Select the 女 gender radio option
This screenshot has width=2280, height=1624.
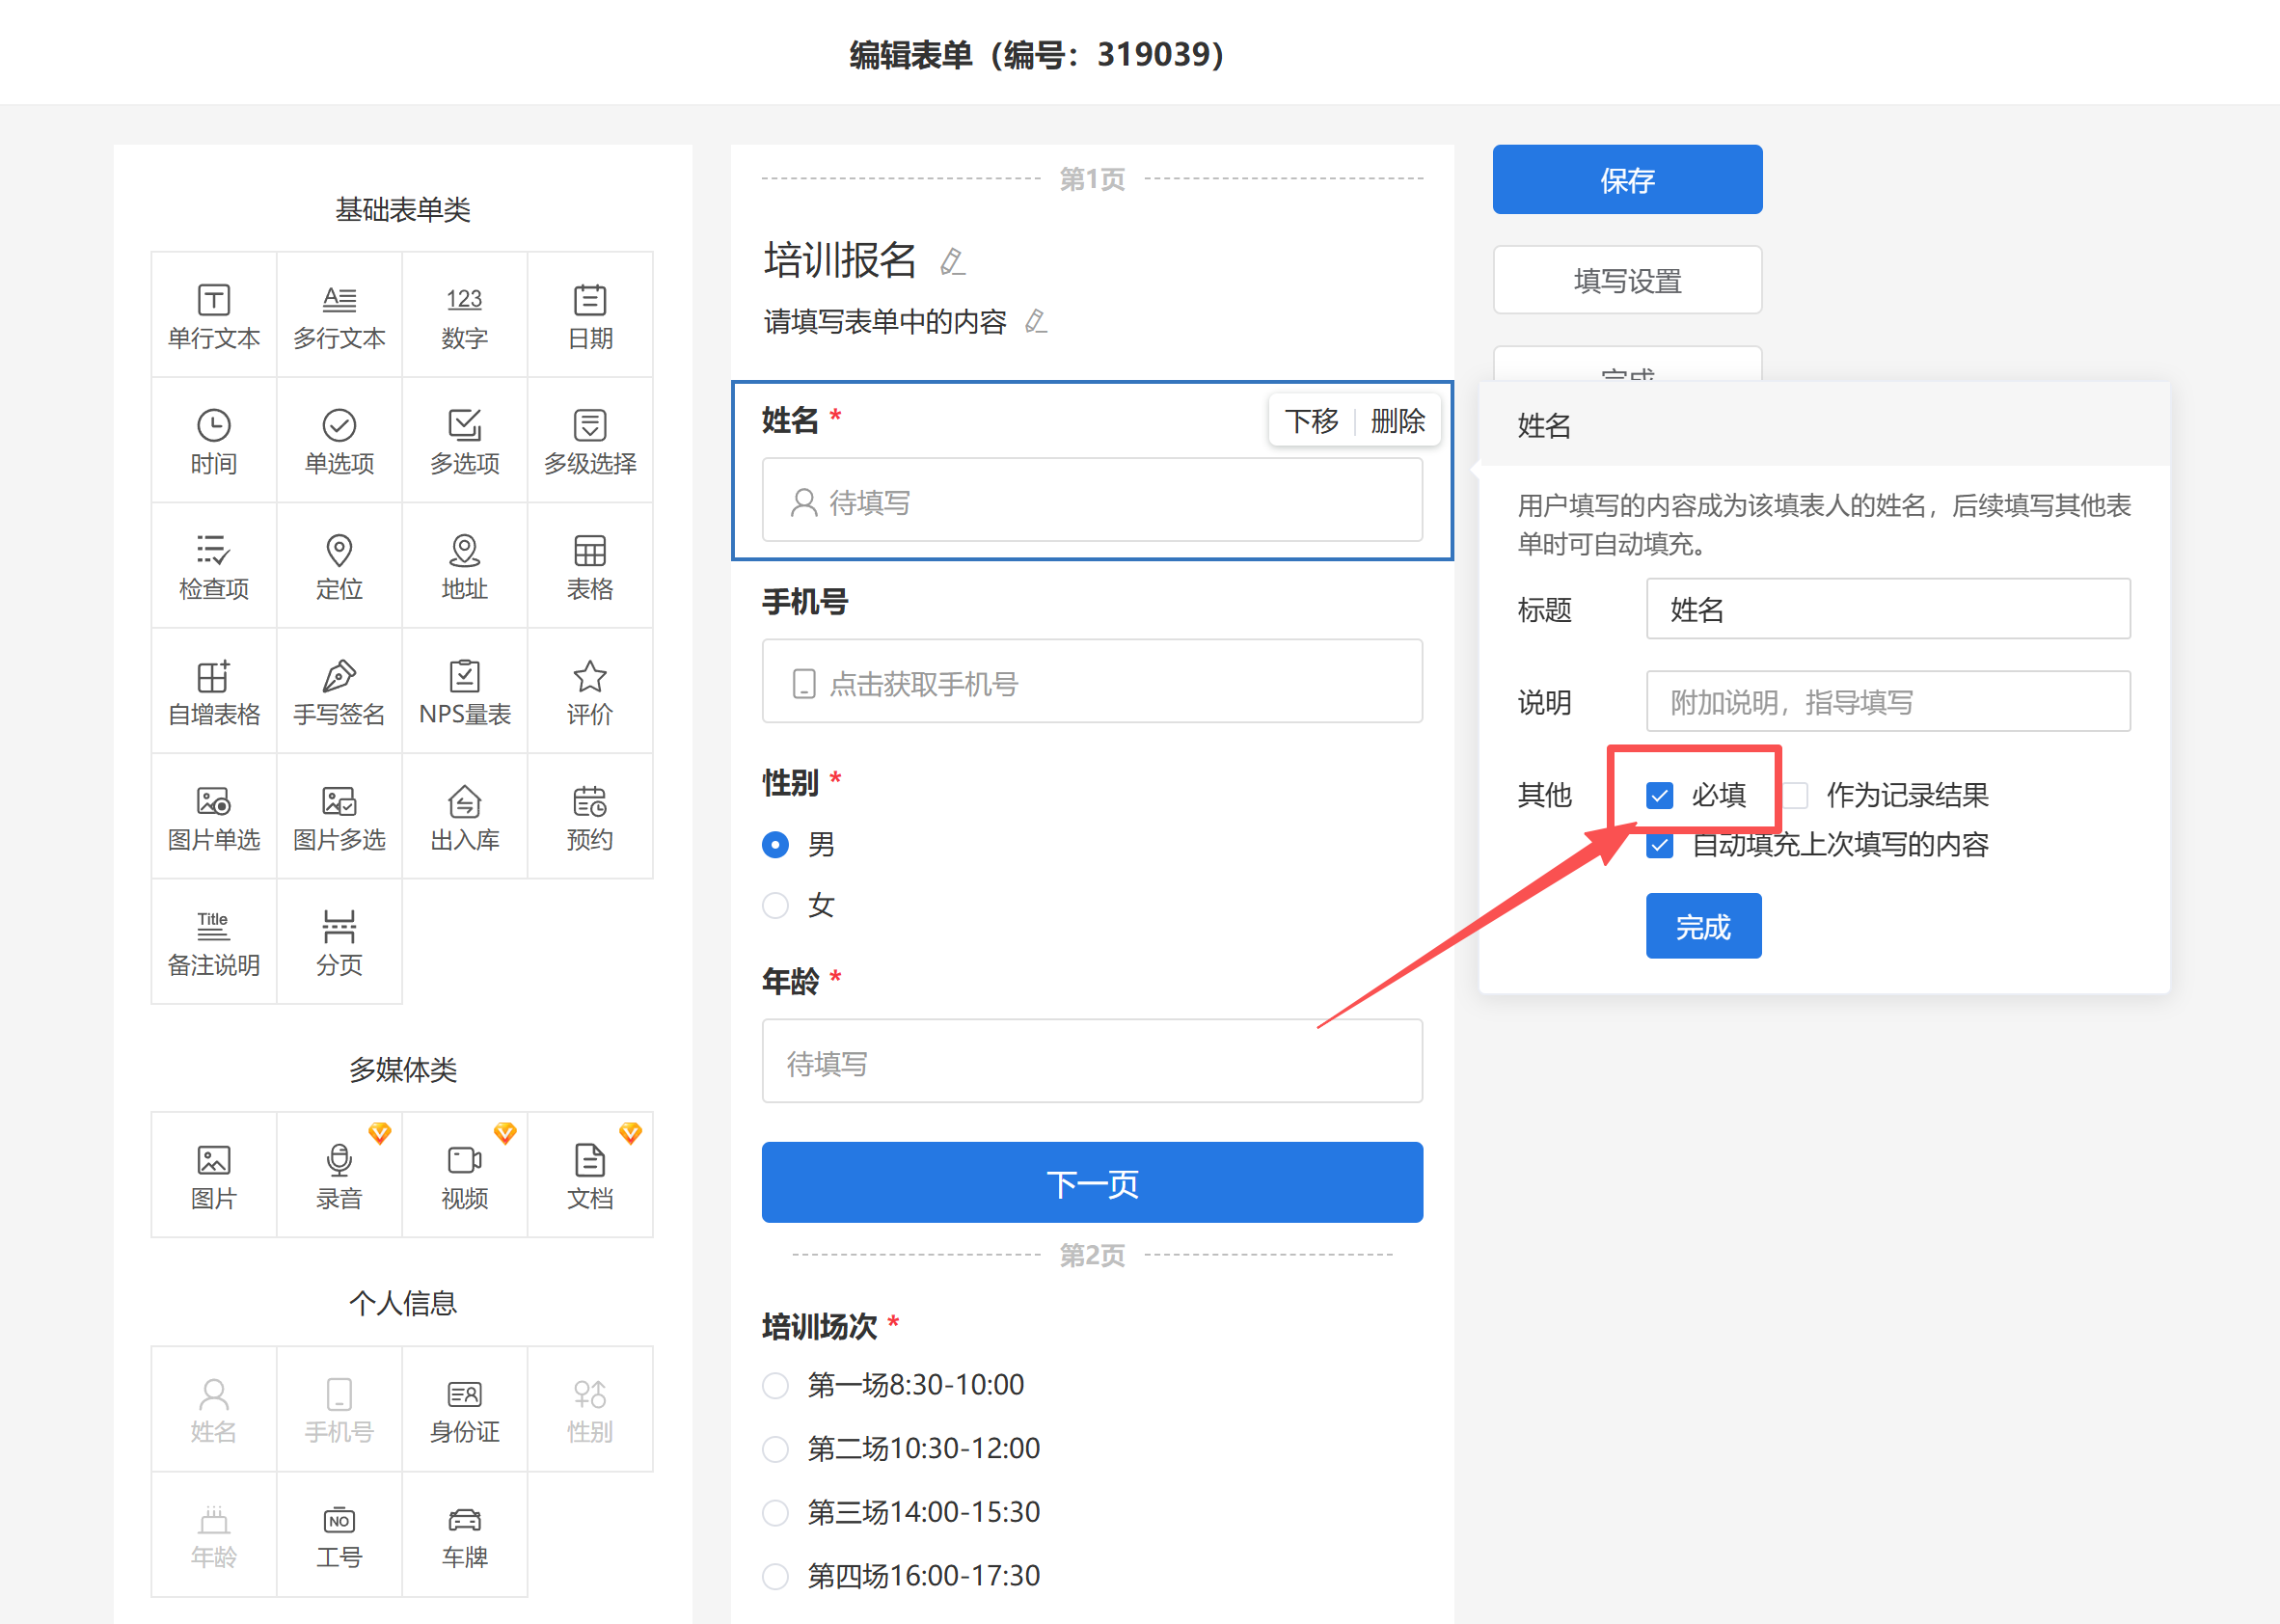[x=775, y=906]
